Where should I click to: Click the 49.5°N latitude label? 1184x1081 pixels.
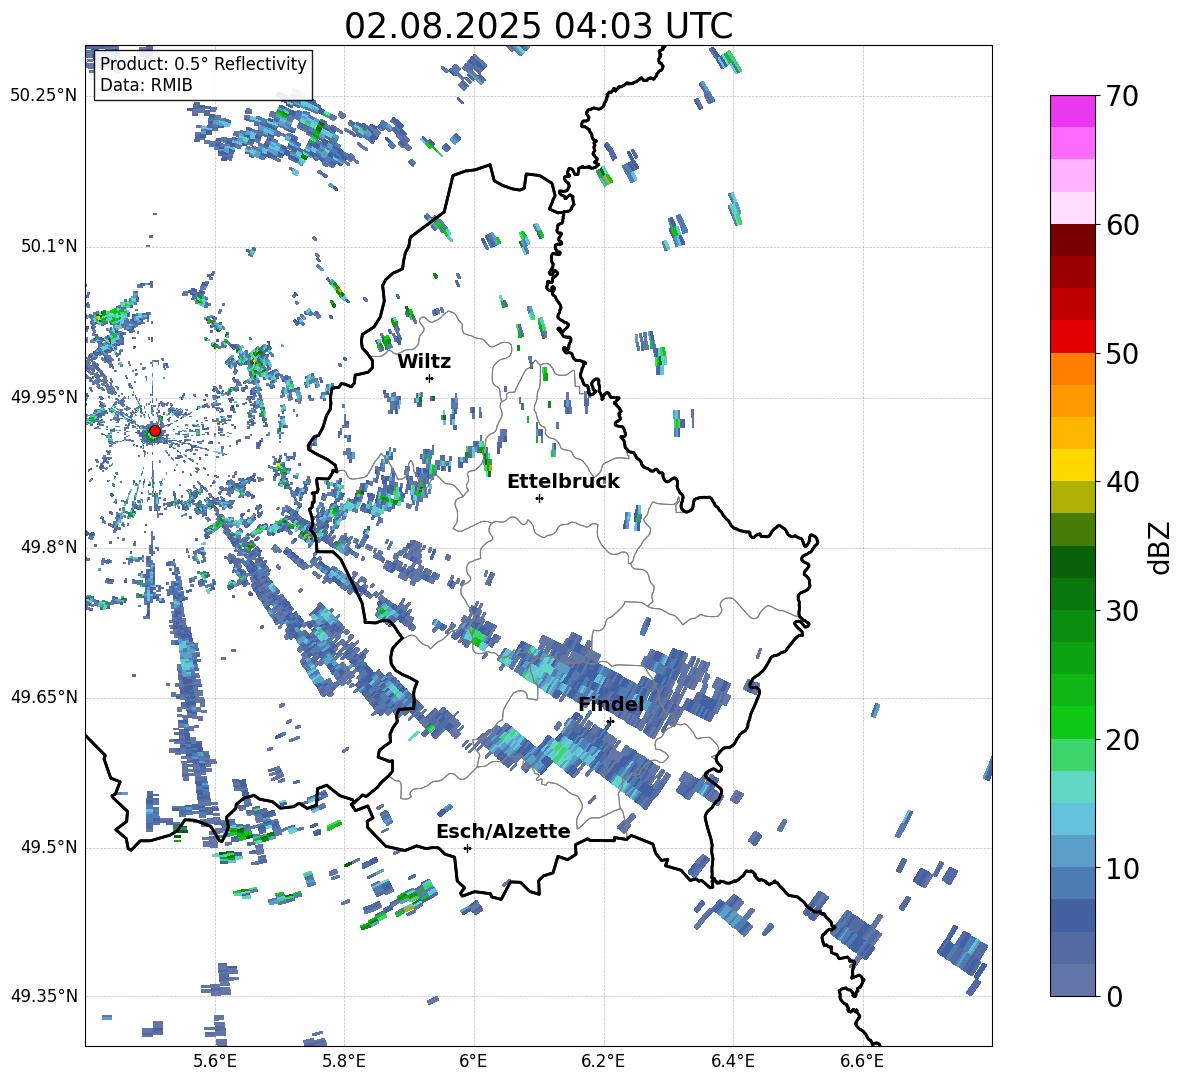[49, 847]
